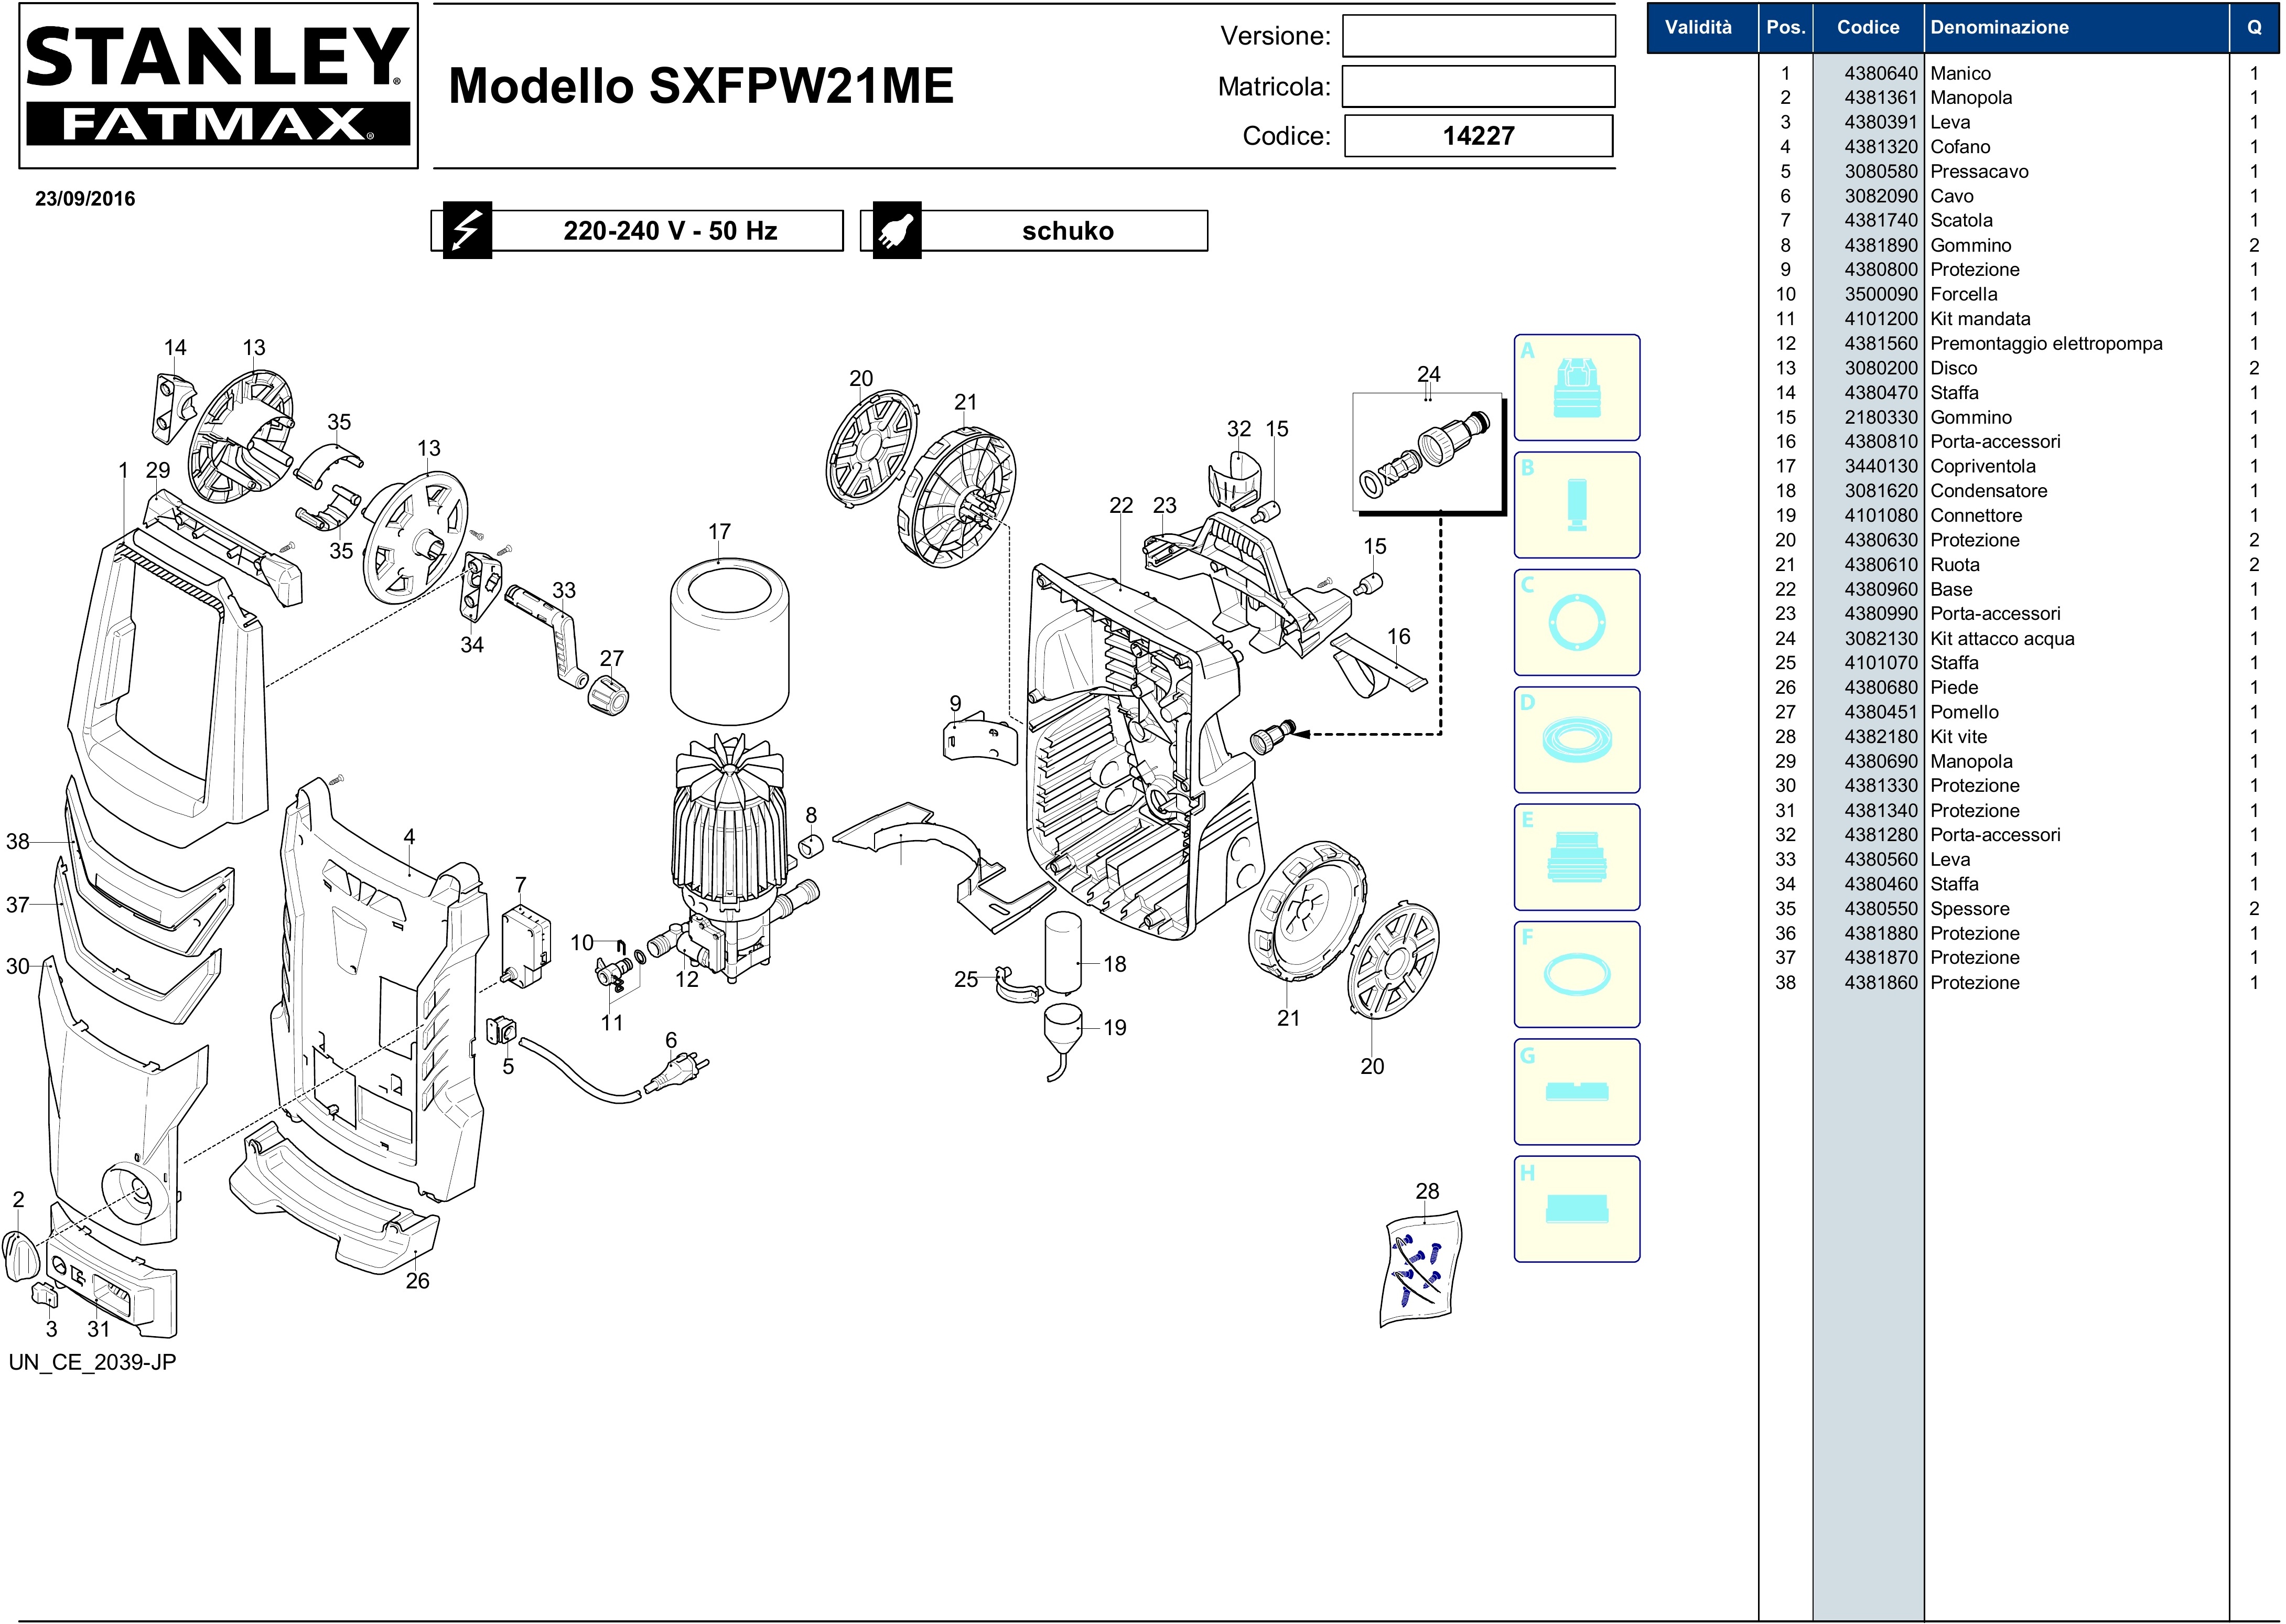Click the water connector kit box 24
This screenshot has height=1624, width=2286.
[x=1427, y=453]
